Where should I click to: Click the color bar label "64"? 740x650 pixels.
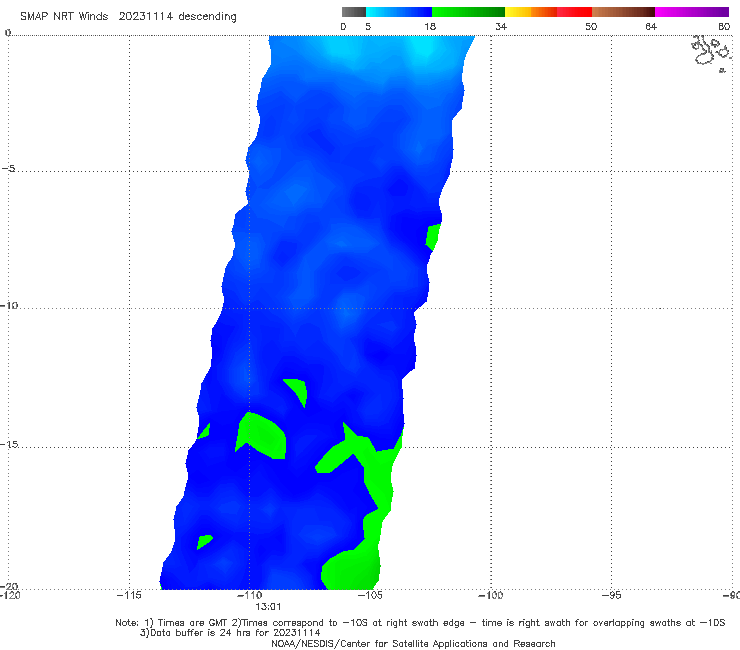click(651, 26)
